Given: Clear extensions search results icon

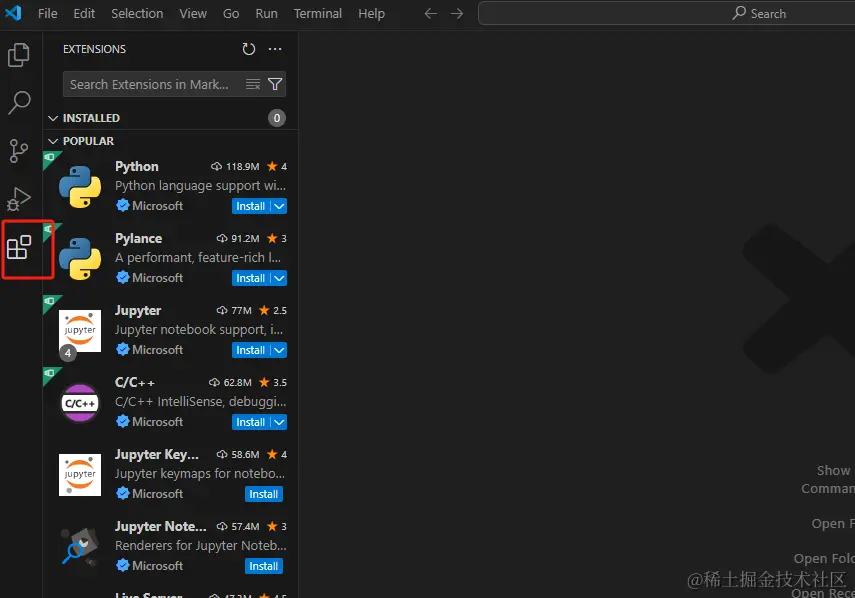Looking at the screenshot, I should [252, 84].
